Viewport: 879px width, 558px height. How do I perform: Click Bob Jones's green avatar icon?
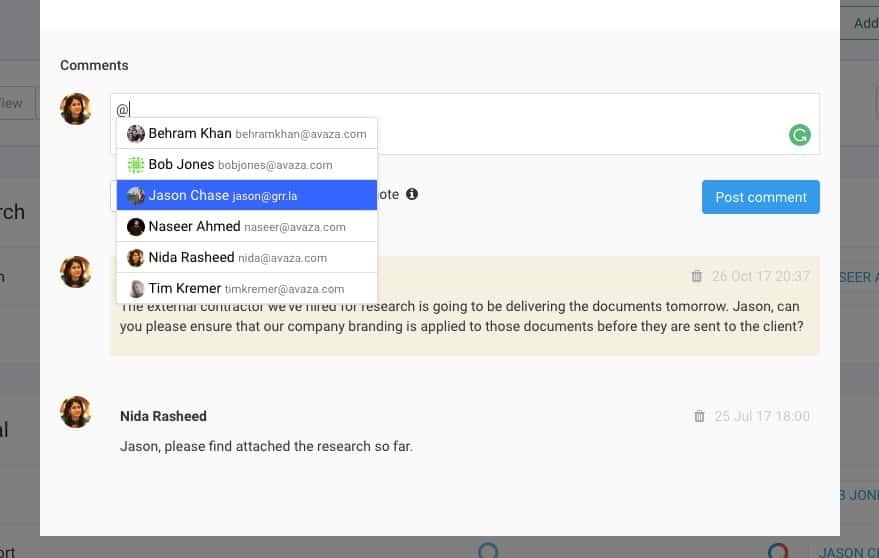[136, 165]
